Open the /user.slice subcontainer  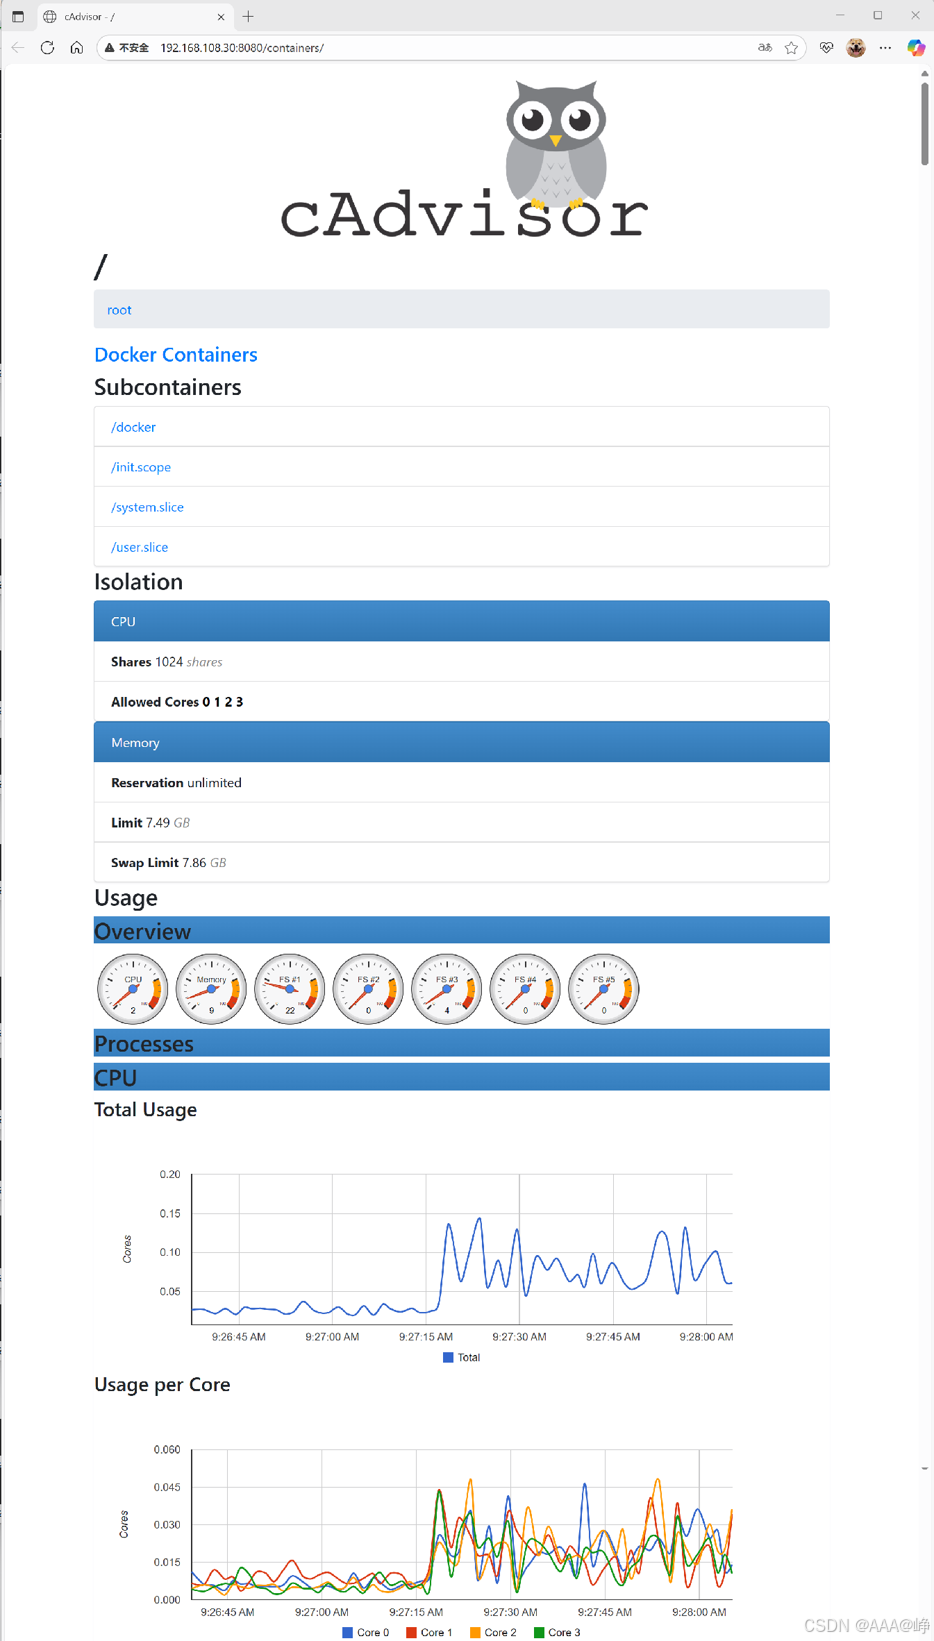coord(139,547)
